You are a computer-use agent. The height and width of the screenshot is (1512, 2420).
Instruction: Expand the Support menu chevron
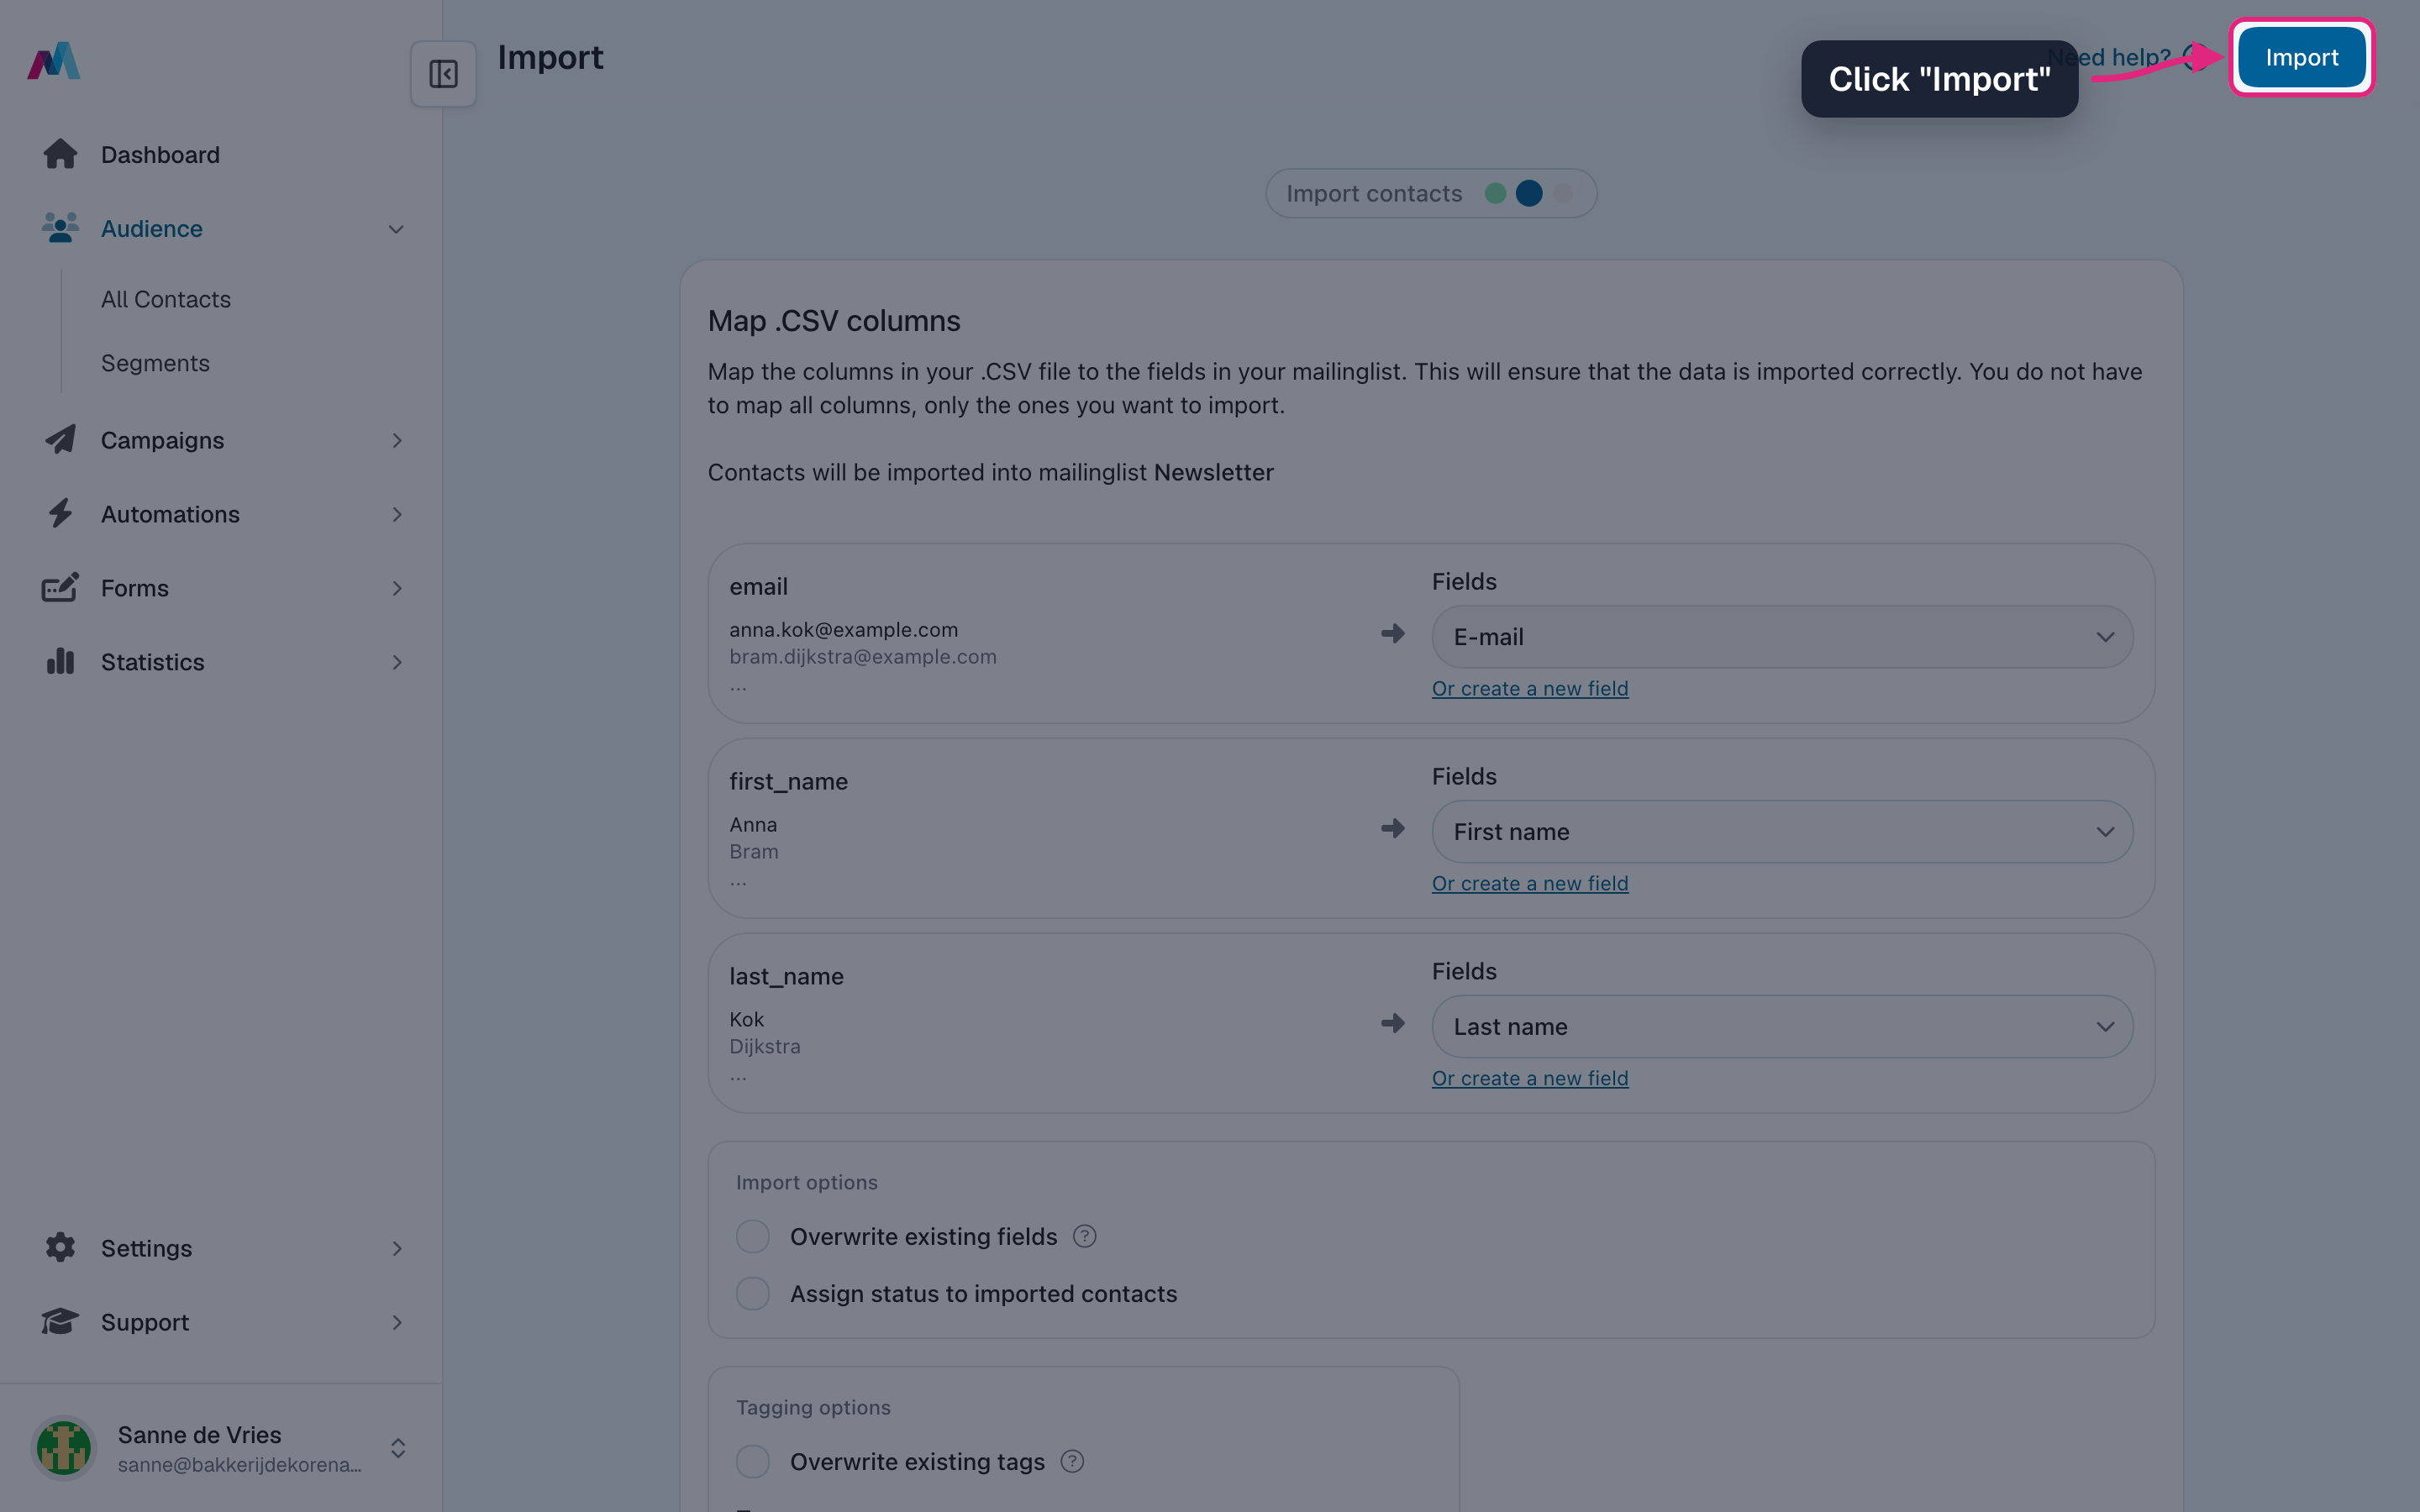tap(397, 1323)
